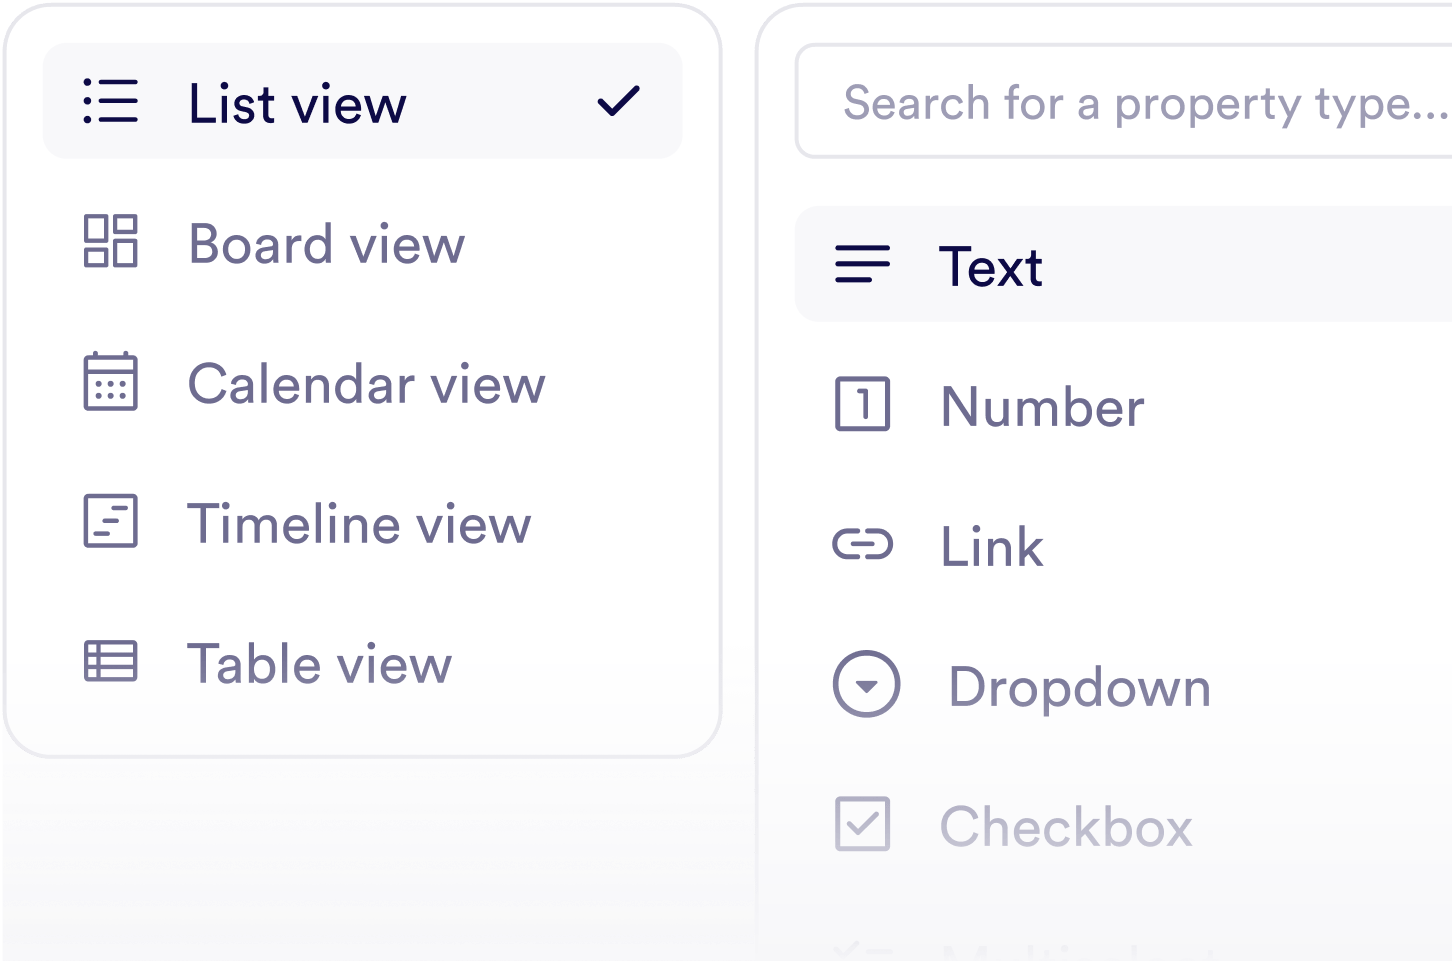Select the Number property row
The image size is (1452, 961).
(x=1041, y=405)
